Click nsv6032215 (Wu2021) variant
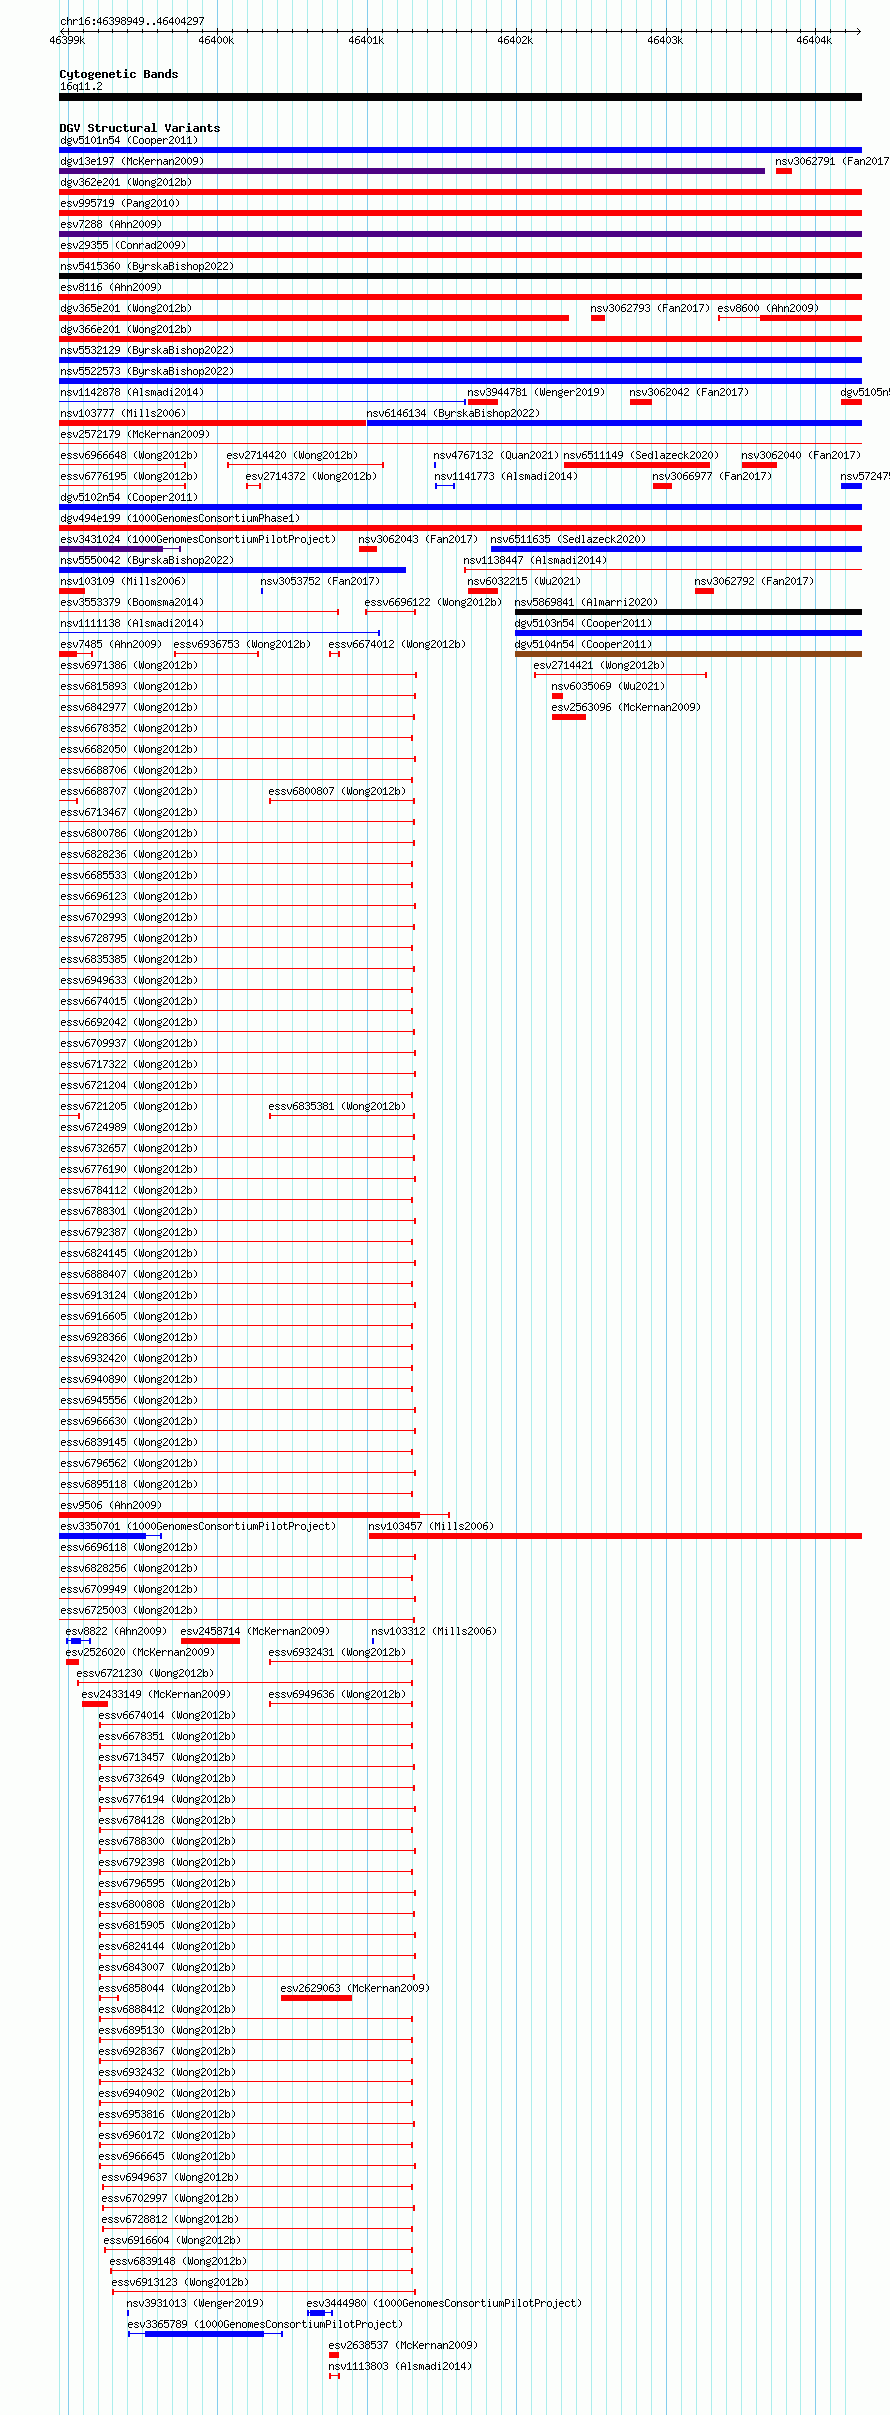This screenshot has height=2415, width=890. (x=483, y=591)
